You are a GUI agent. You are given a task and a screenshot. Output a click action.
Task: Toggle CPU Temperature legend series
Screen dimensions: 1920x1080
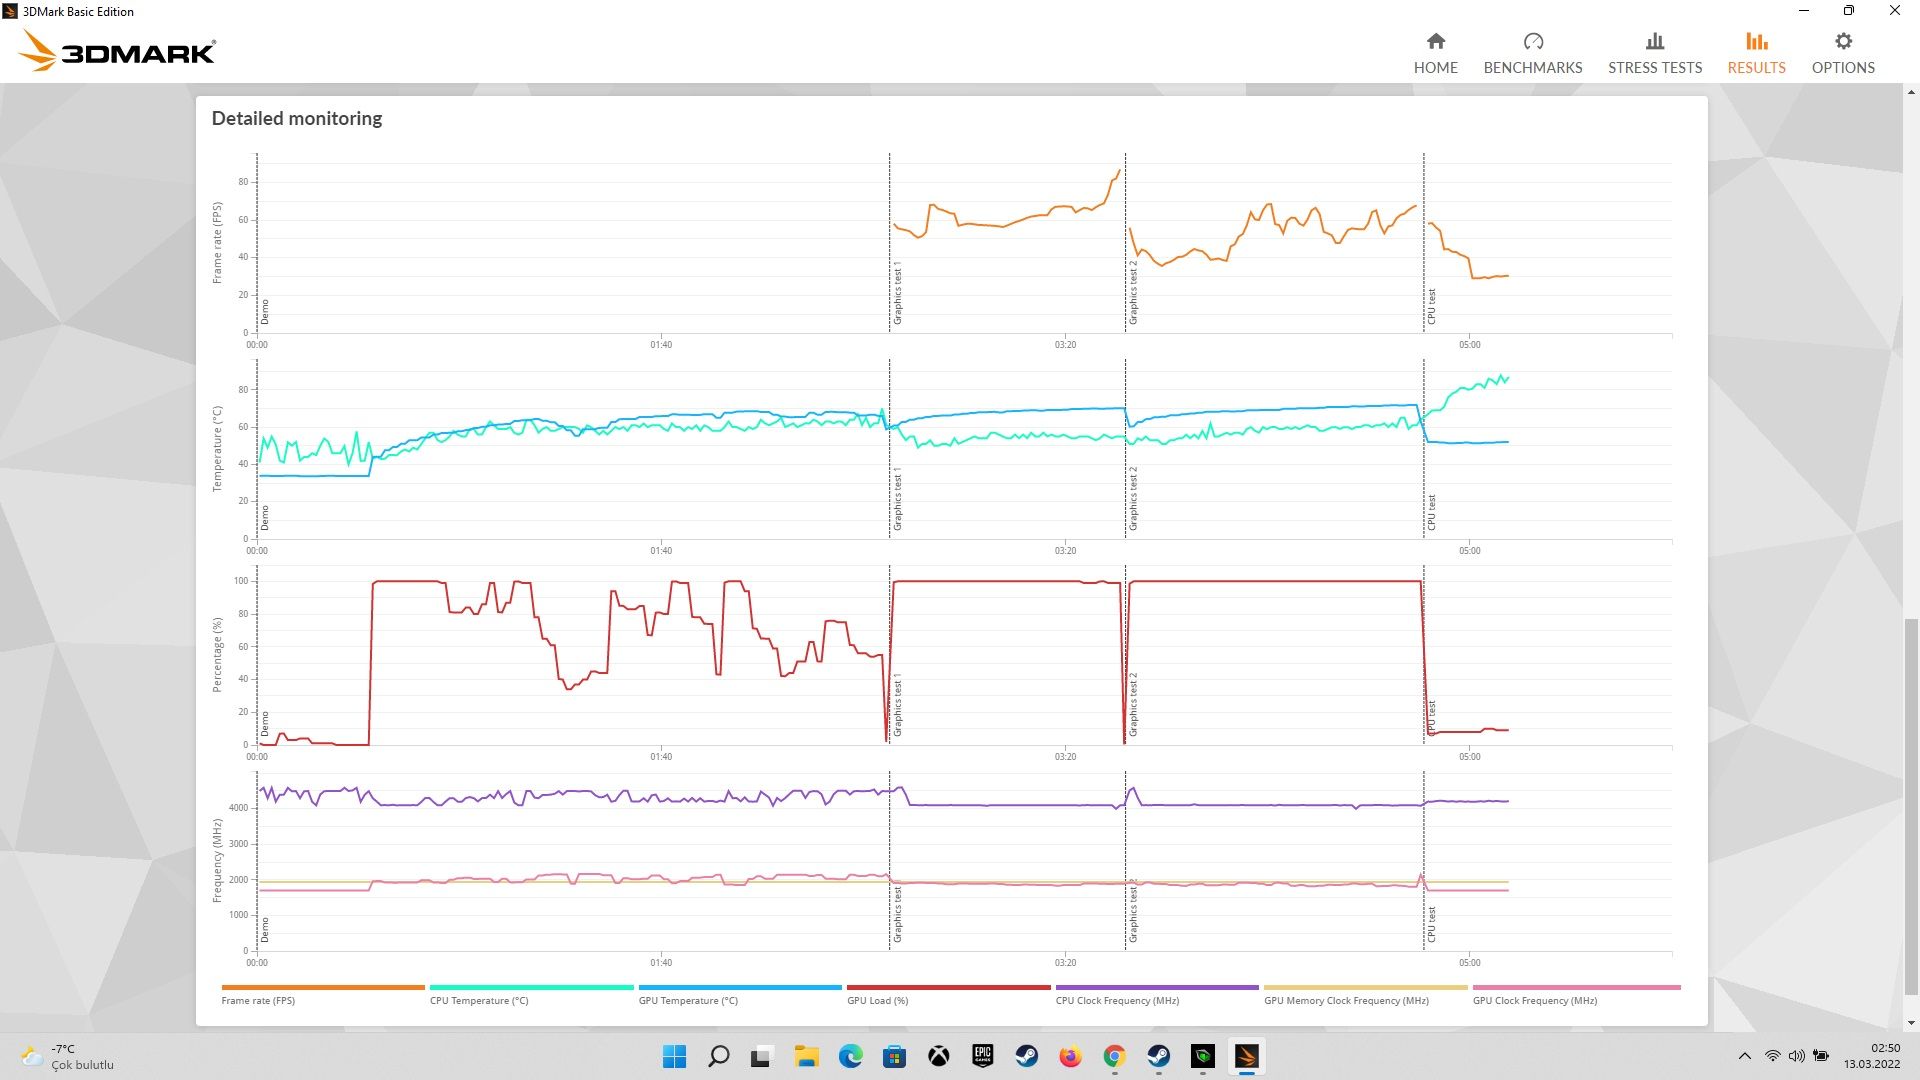click(x=479, y=1000)
